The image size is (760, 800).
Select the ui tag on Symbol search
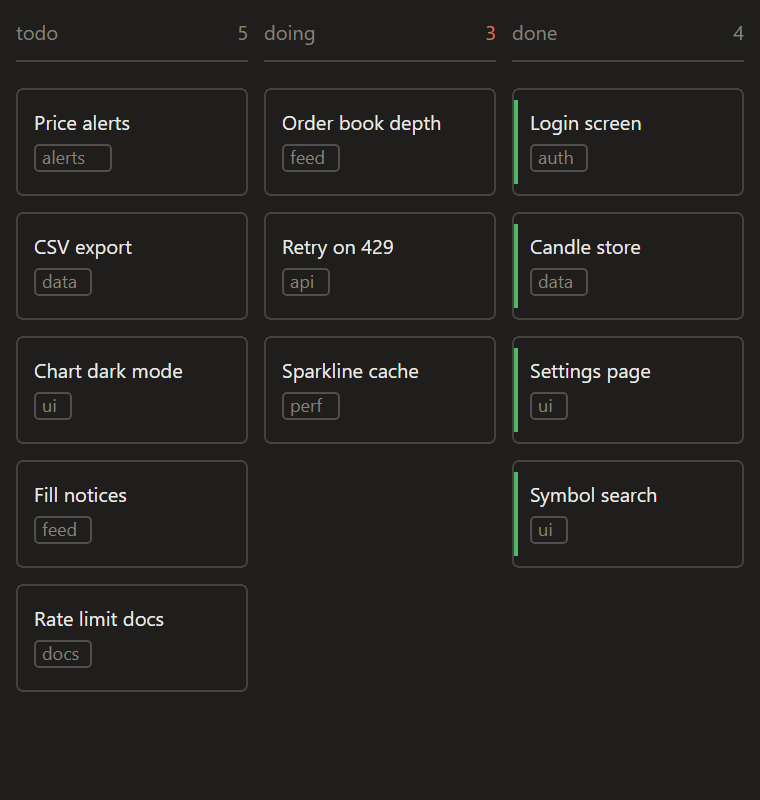tap(549, 530)
